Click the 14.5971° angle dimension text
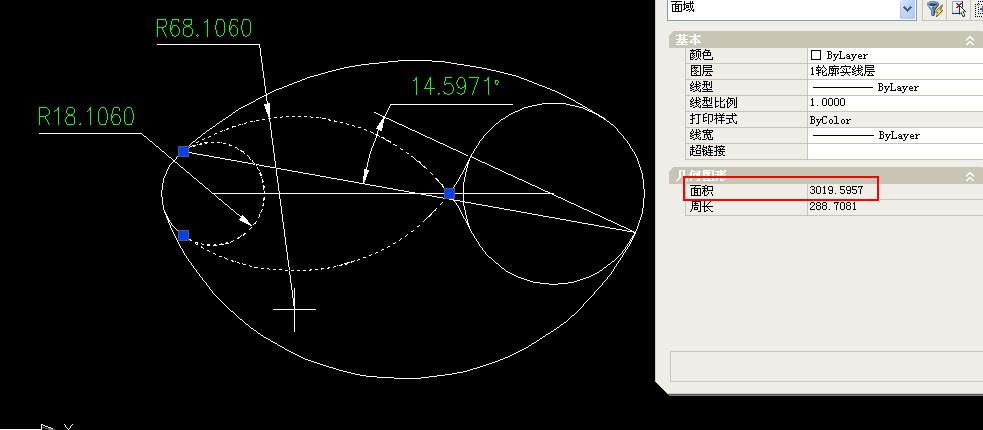983x430 pixels. click(456, 87)
